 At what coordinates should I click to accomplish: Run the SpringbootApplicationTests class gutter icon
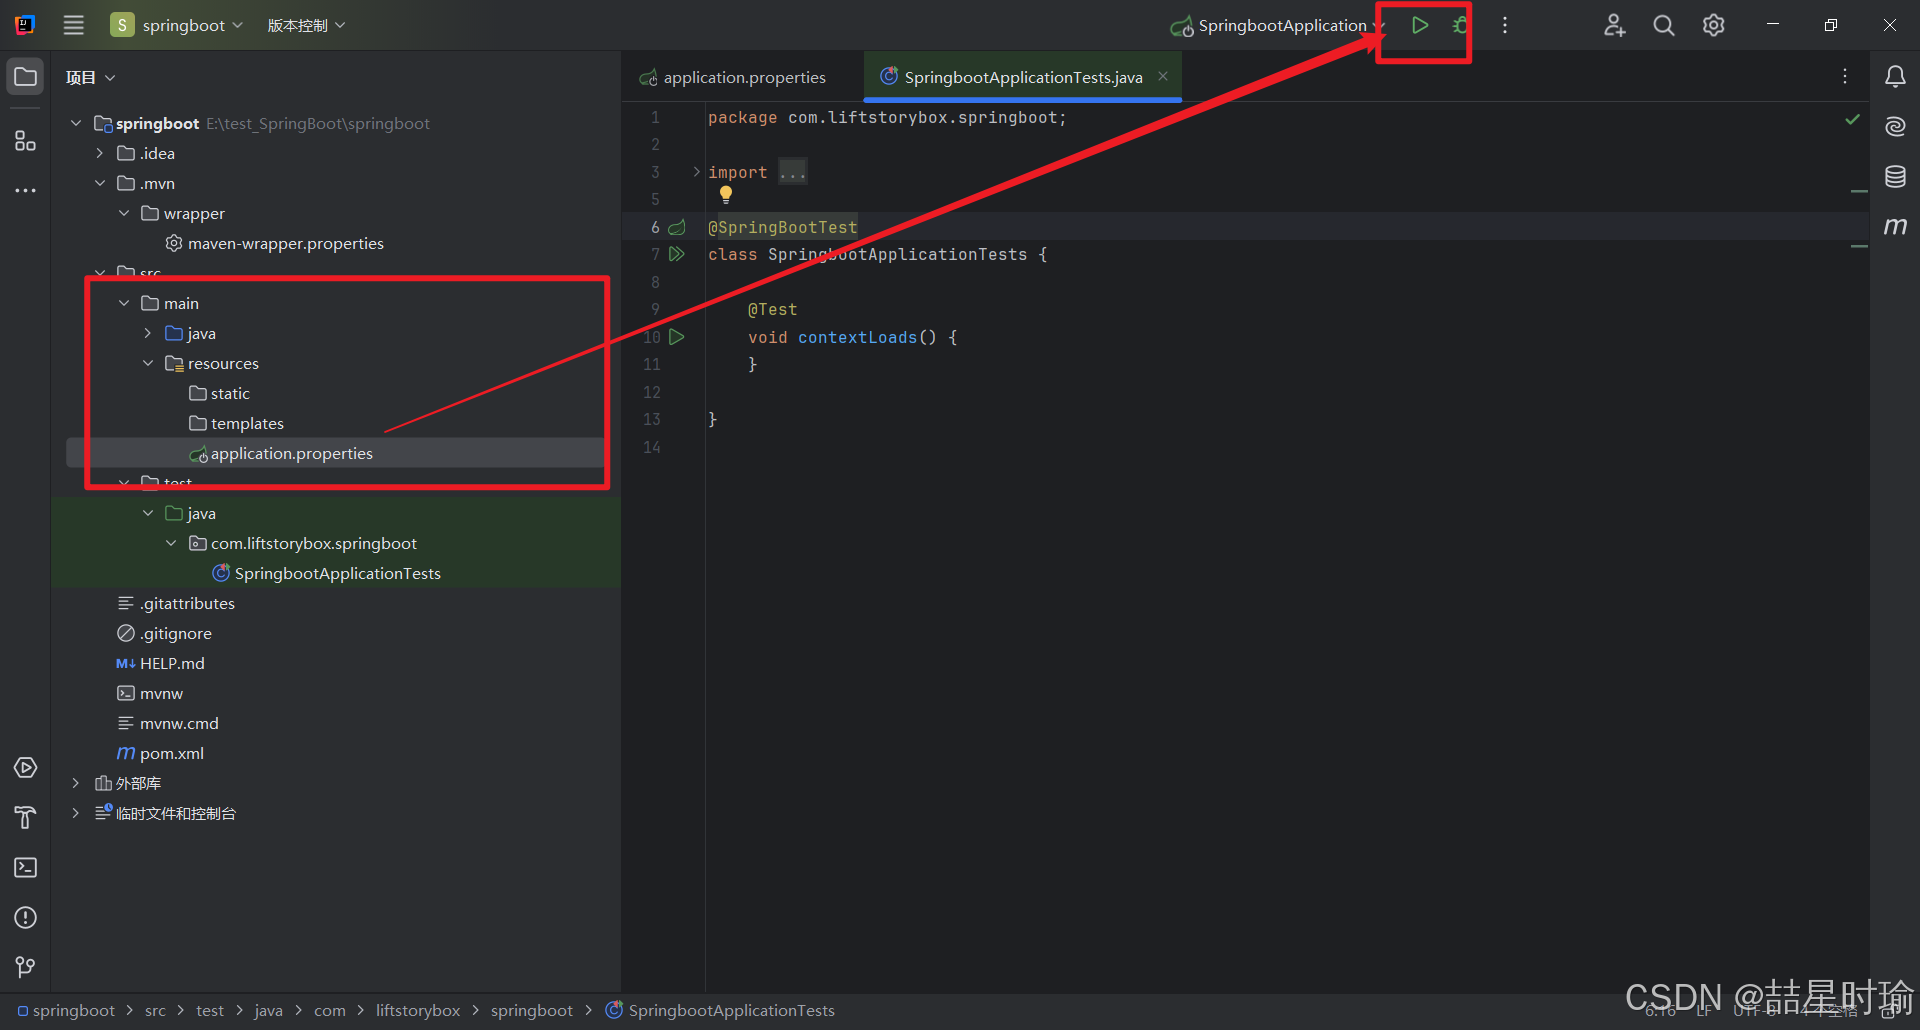pos(677,254)
